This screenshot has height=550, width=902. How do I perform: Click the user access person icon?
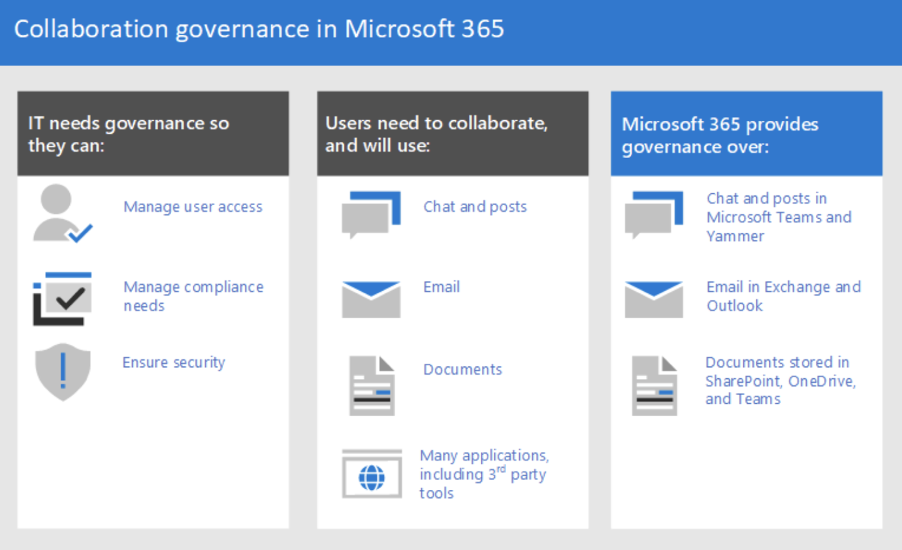[63, 213]
